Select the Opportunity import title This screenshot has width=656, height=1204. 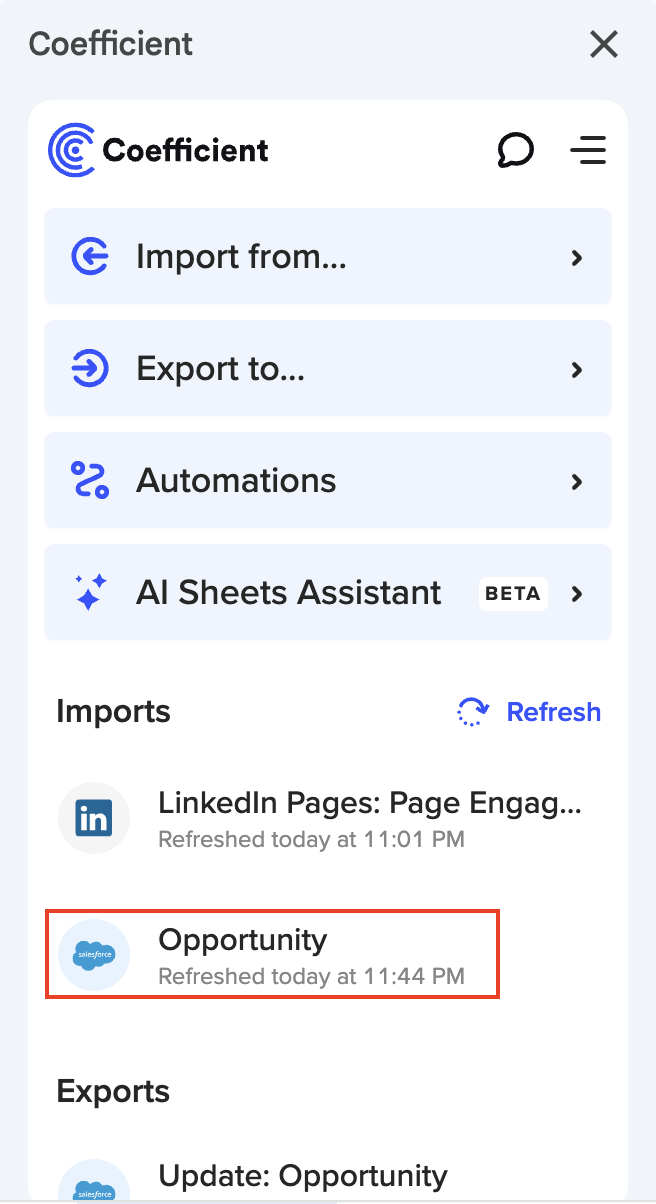pos(243,940)
